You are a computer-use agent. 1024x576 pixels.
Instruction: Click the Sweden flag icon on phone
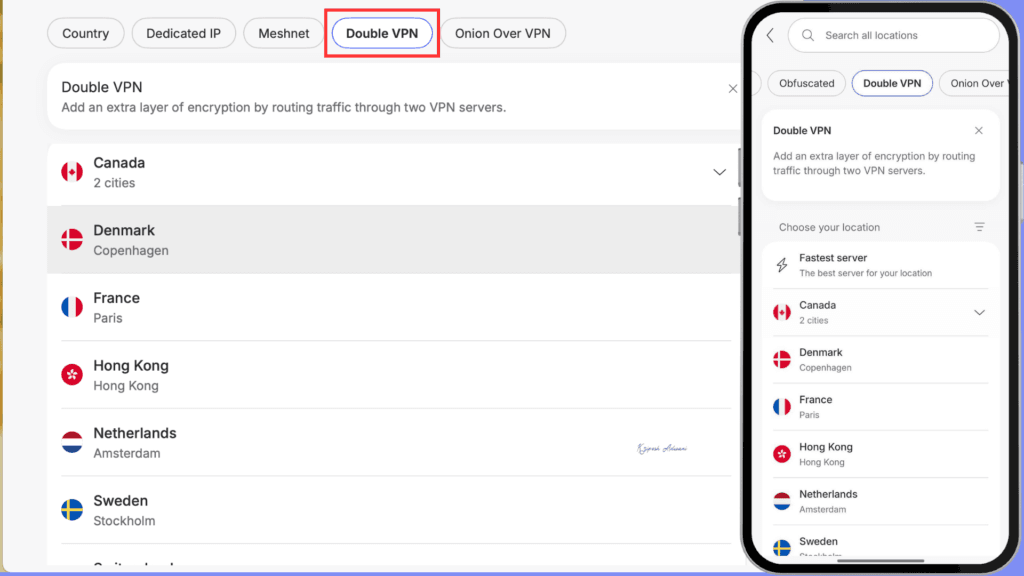coord(782,548)
